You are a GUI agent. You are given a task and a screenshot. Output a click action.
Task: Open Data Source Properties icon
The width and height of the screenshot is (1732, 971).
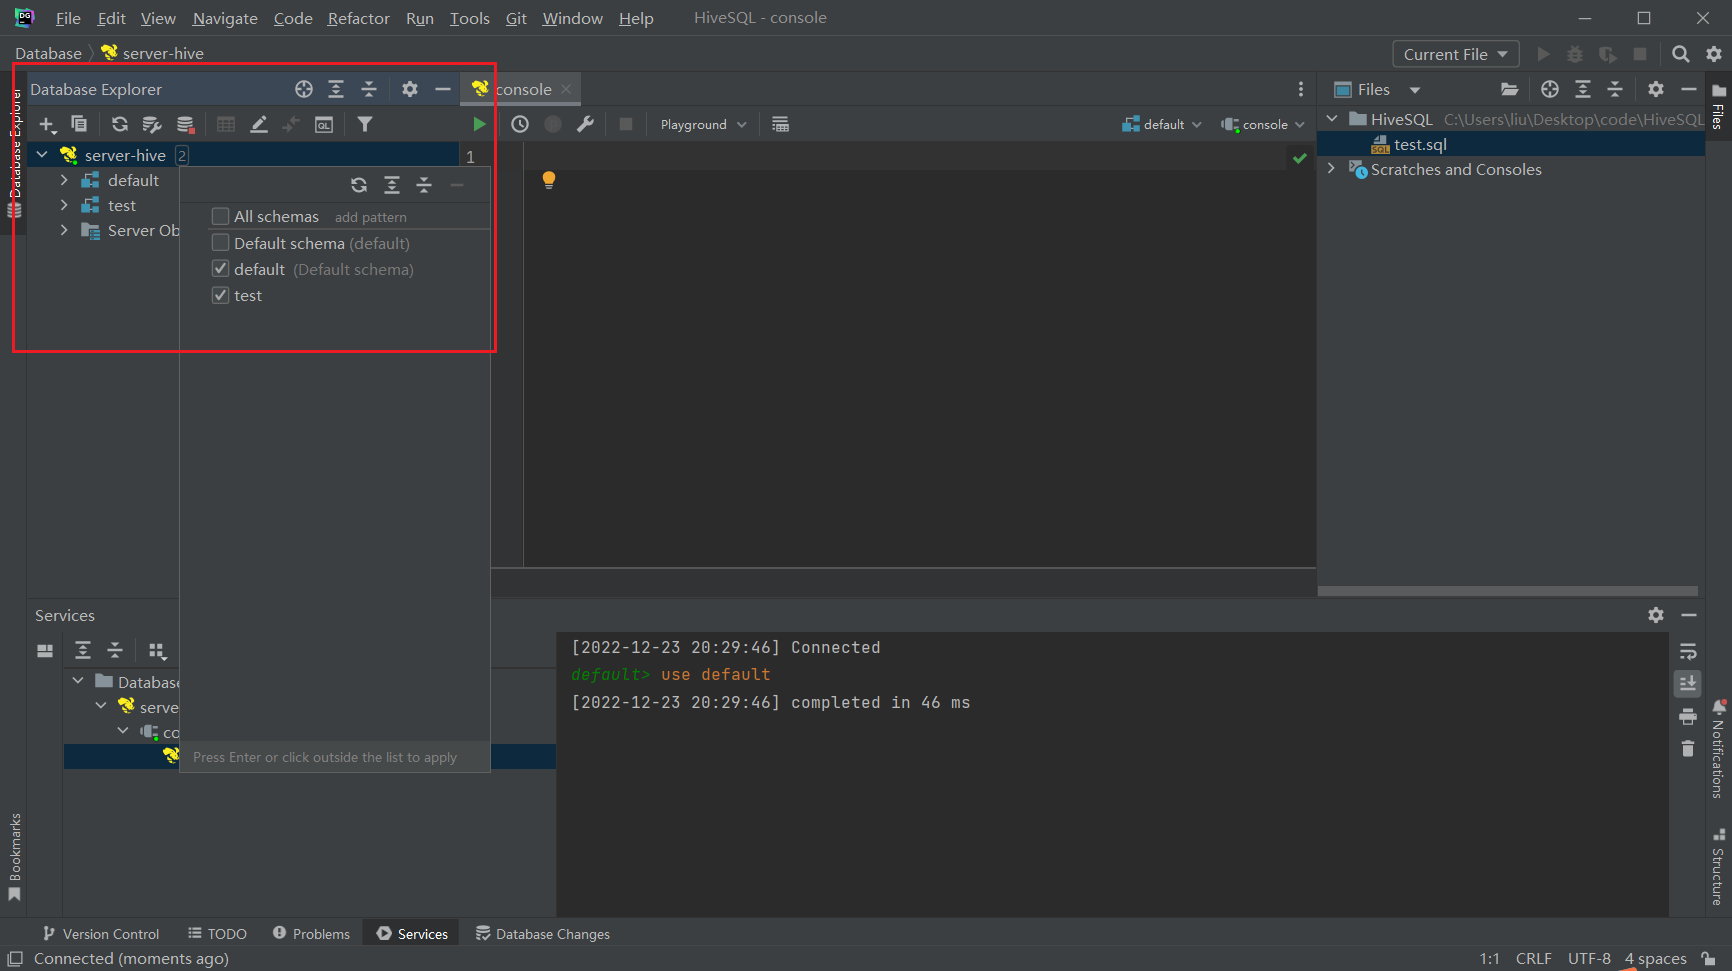coord(152,124)
